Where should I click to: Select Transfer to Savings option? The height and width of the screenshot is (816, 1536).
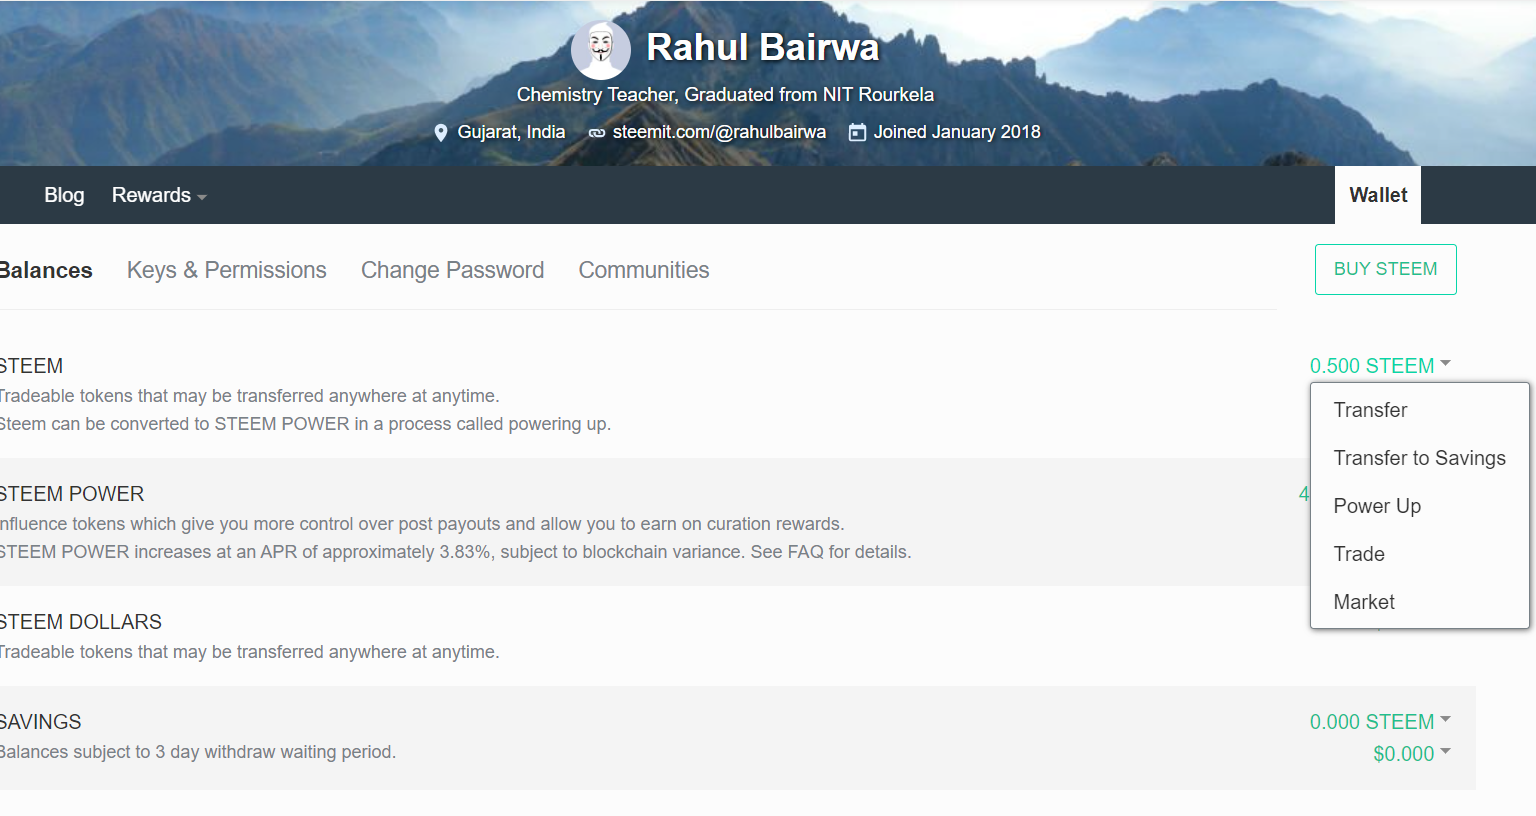click(x=1420, y=458)
